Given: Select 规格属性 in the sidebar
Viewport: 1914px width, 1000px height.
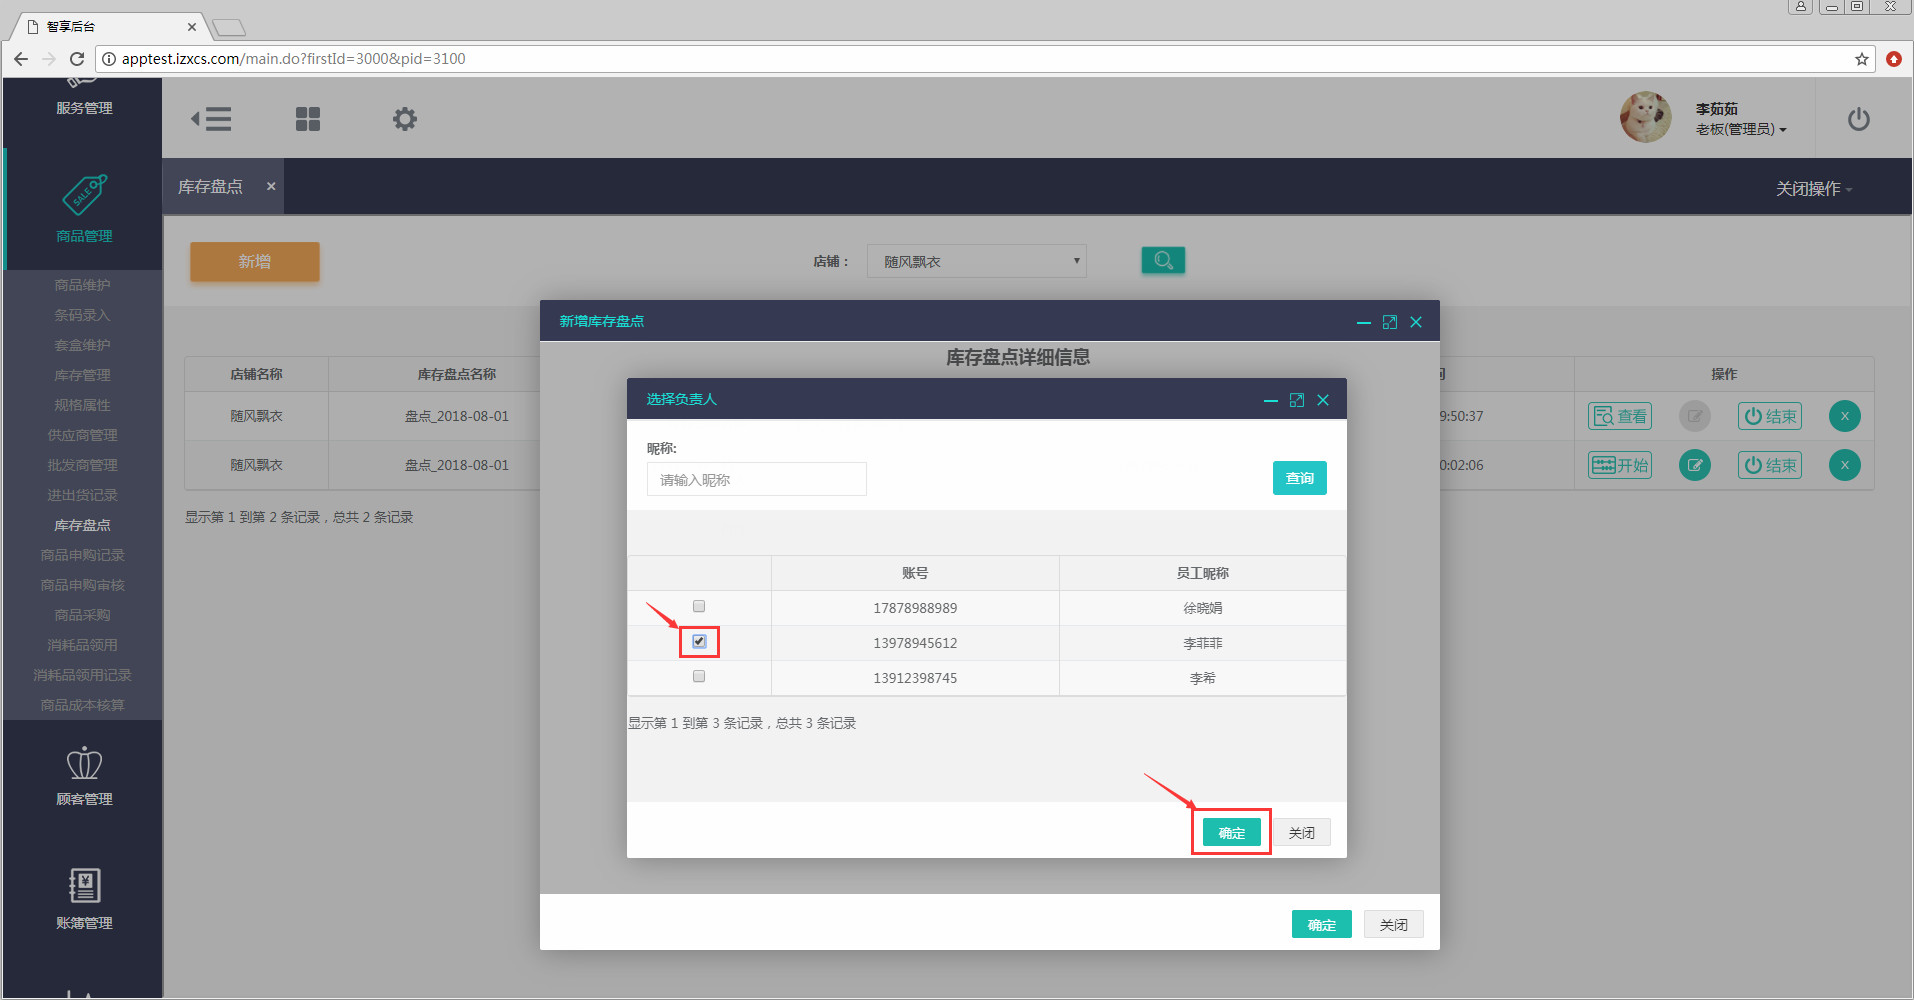Looking at the screenshot, I should (x=83, y=405).
